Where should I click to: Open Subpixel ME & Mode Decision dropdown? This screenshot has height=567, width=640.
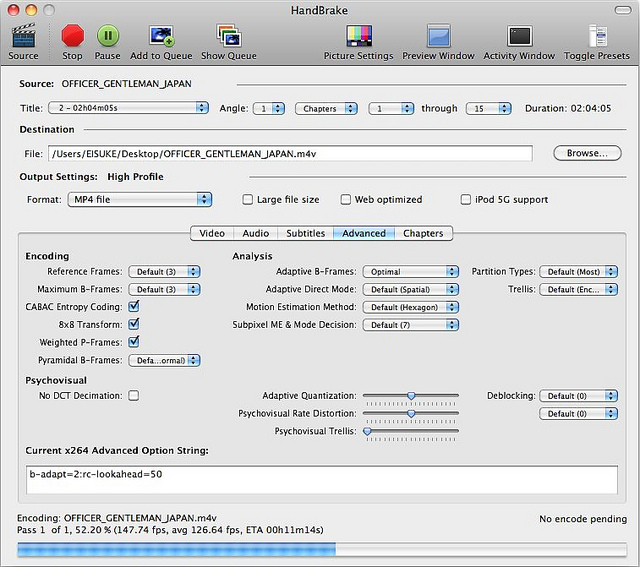coord(411,325)
